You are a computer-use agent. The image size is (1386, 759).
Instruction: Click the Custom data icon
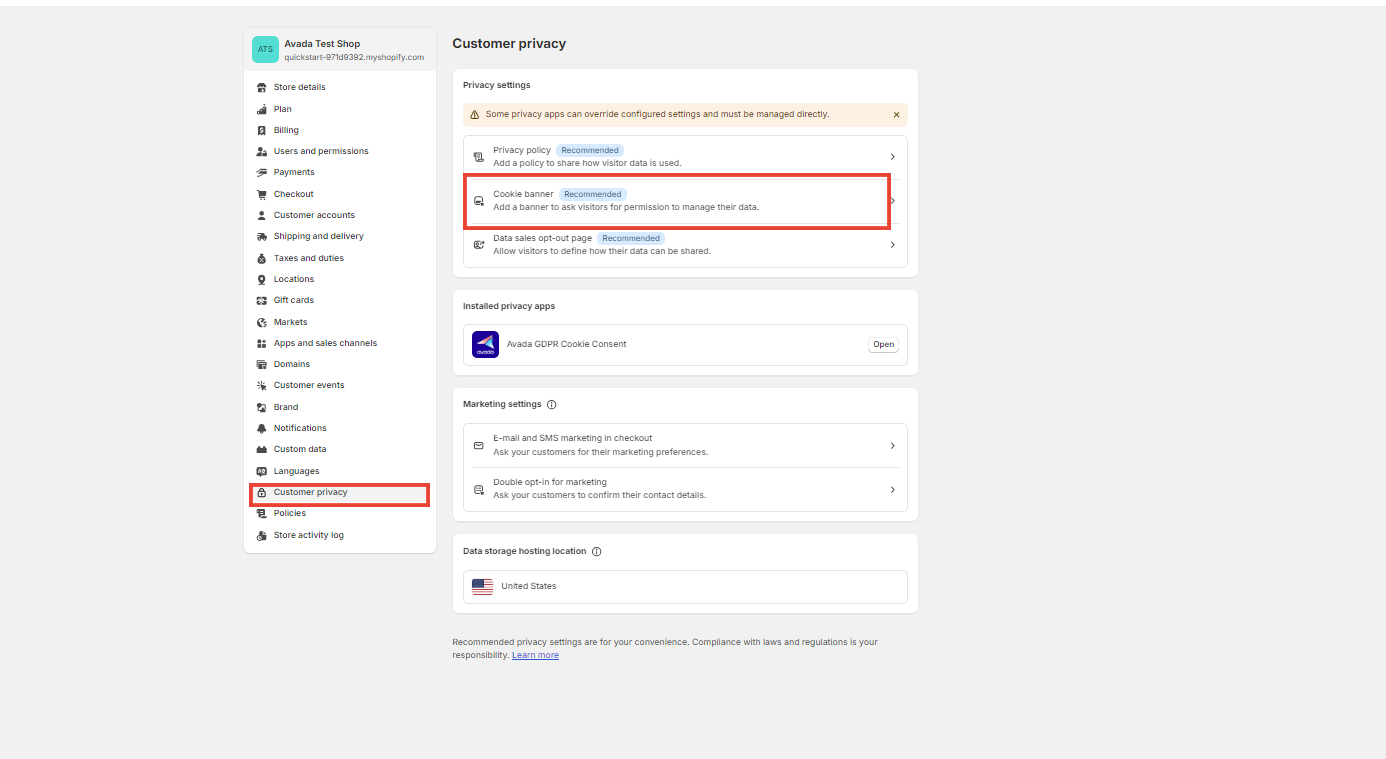tap(262, 449)
